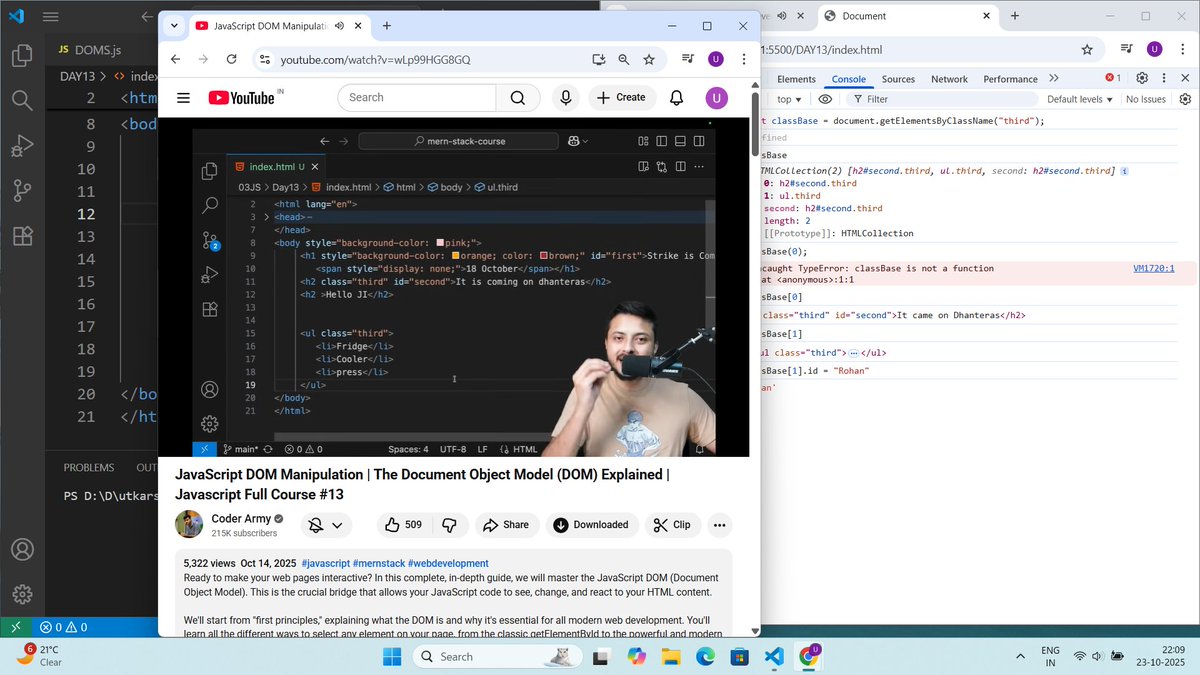
Task: Search YouTube with voice microphone
Action: 566,97
